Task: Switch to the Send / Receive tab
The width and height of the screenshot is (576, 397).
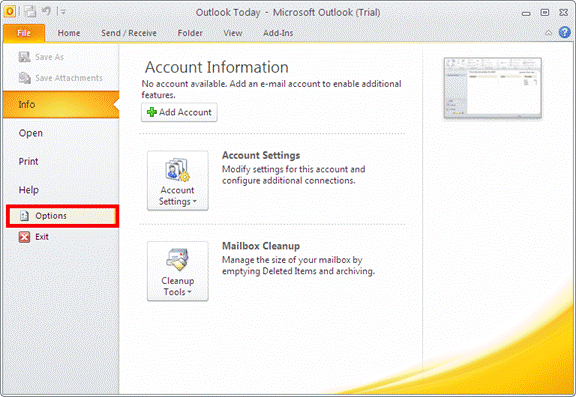Action: pyautogui.click(x=129, y=33)
